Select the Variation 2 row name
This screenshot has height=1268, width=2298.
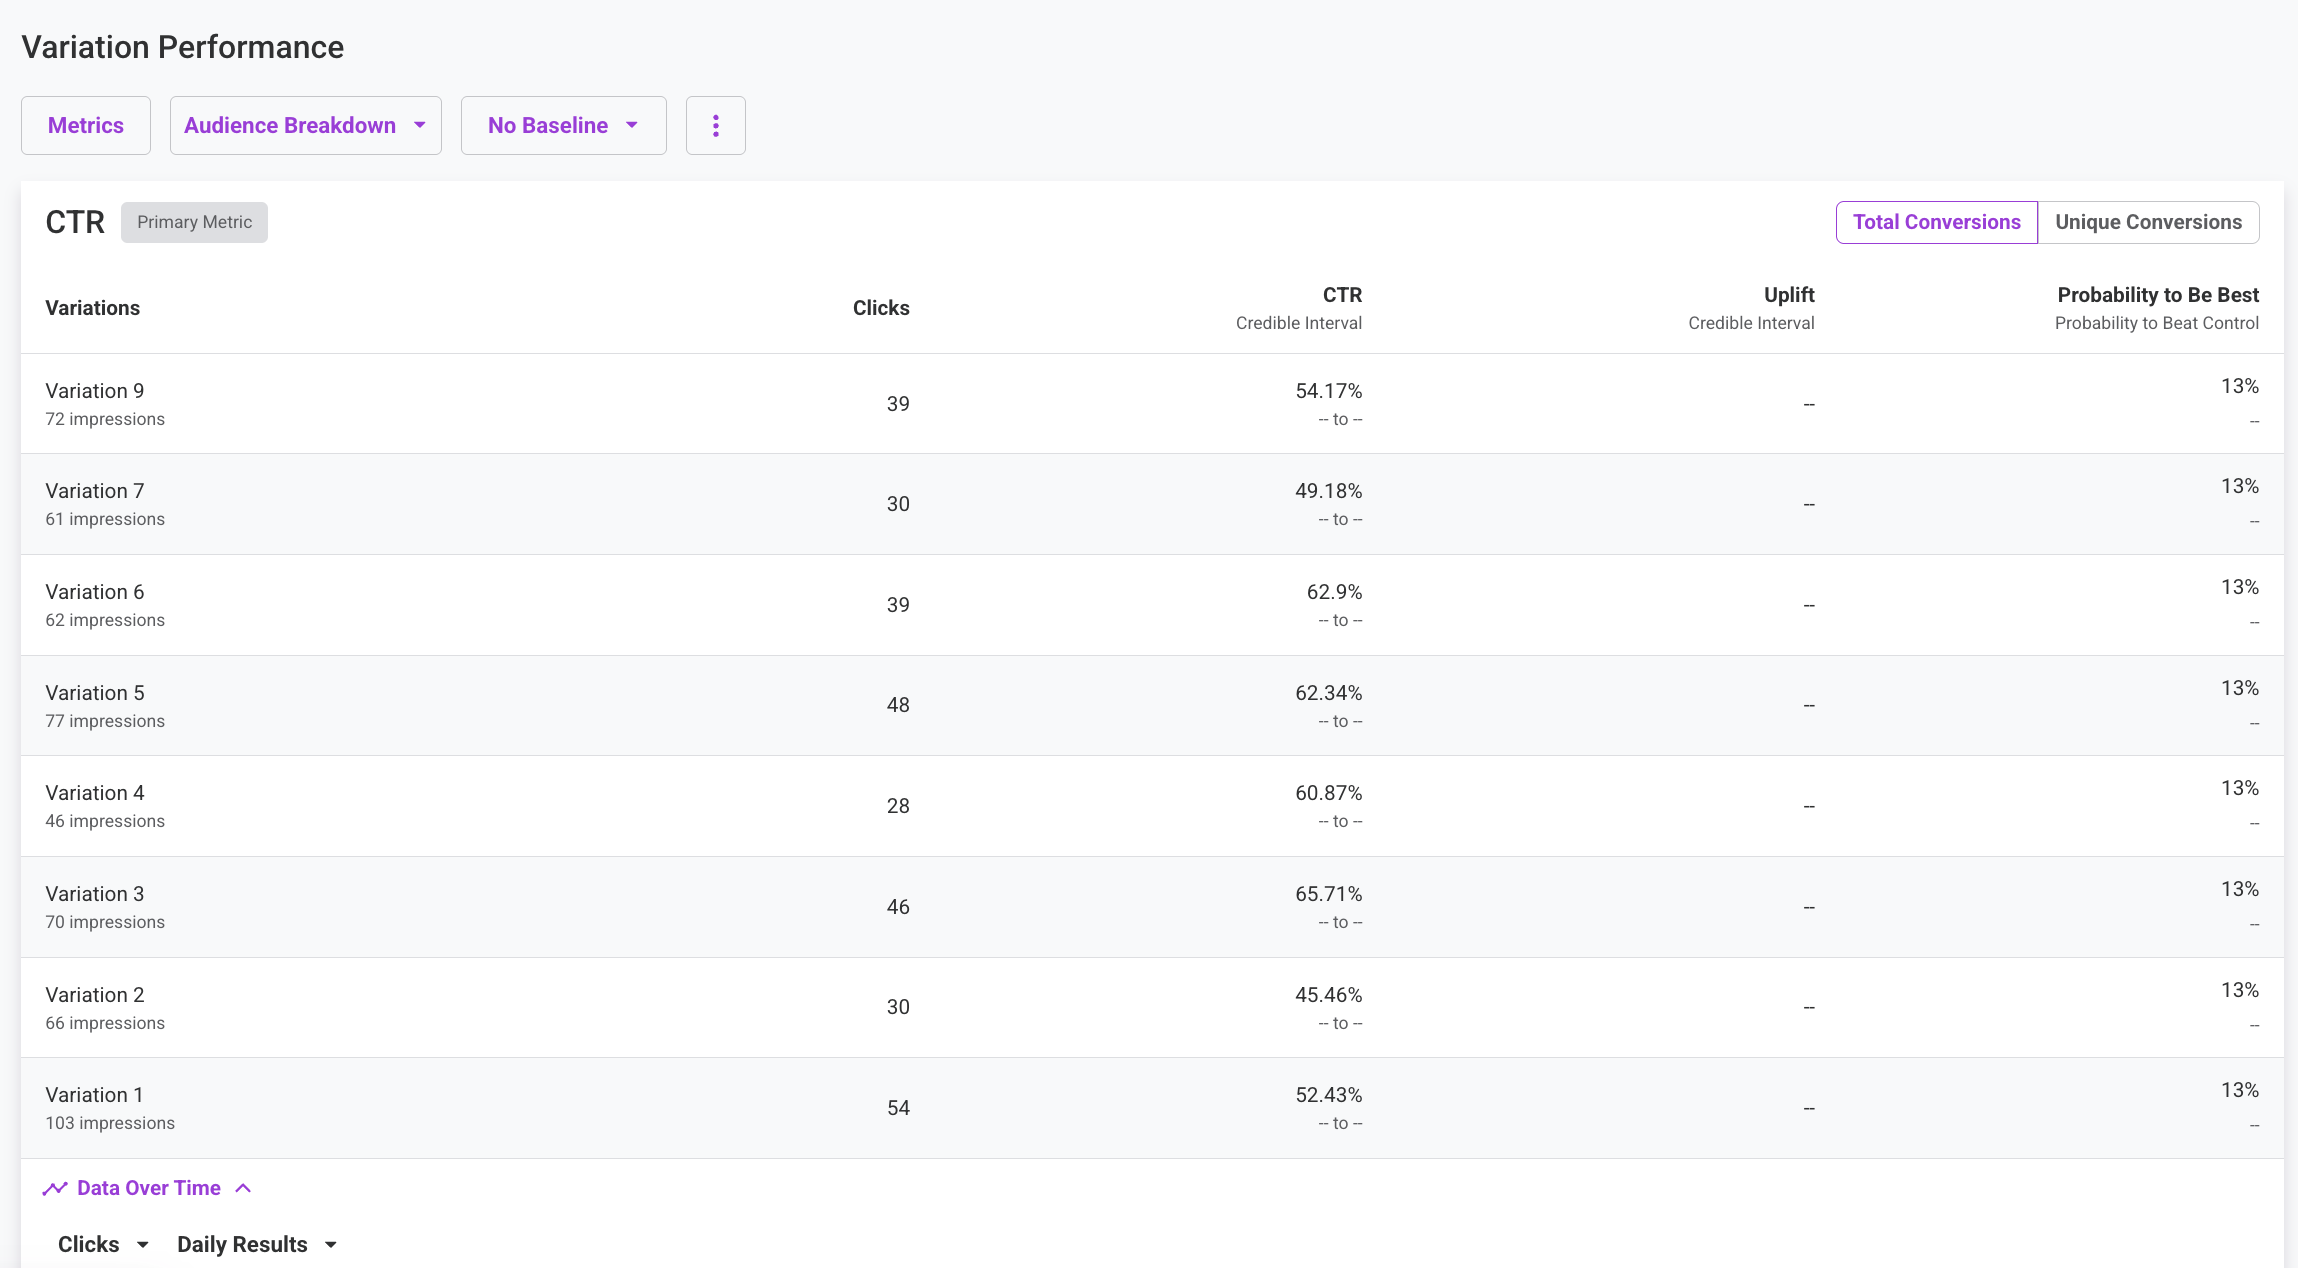click(95, 995)
